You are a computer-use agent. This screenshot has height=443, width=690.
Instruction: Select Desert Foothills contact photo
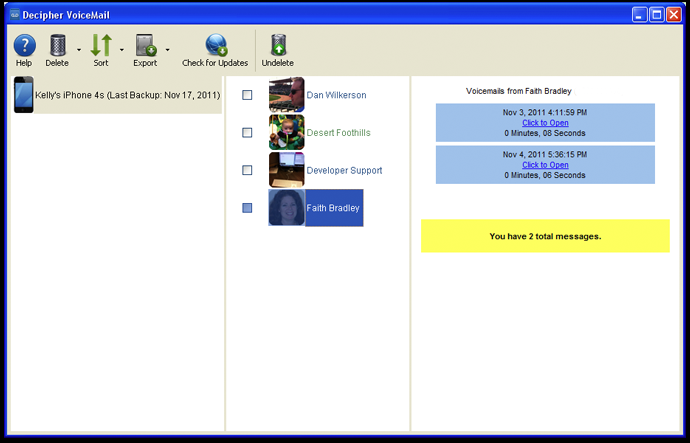click(x=286, y=132)
